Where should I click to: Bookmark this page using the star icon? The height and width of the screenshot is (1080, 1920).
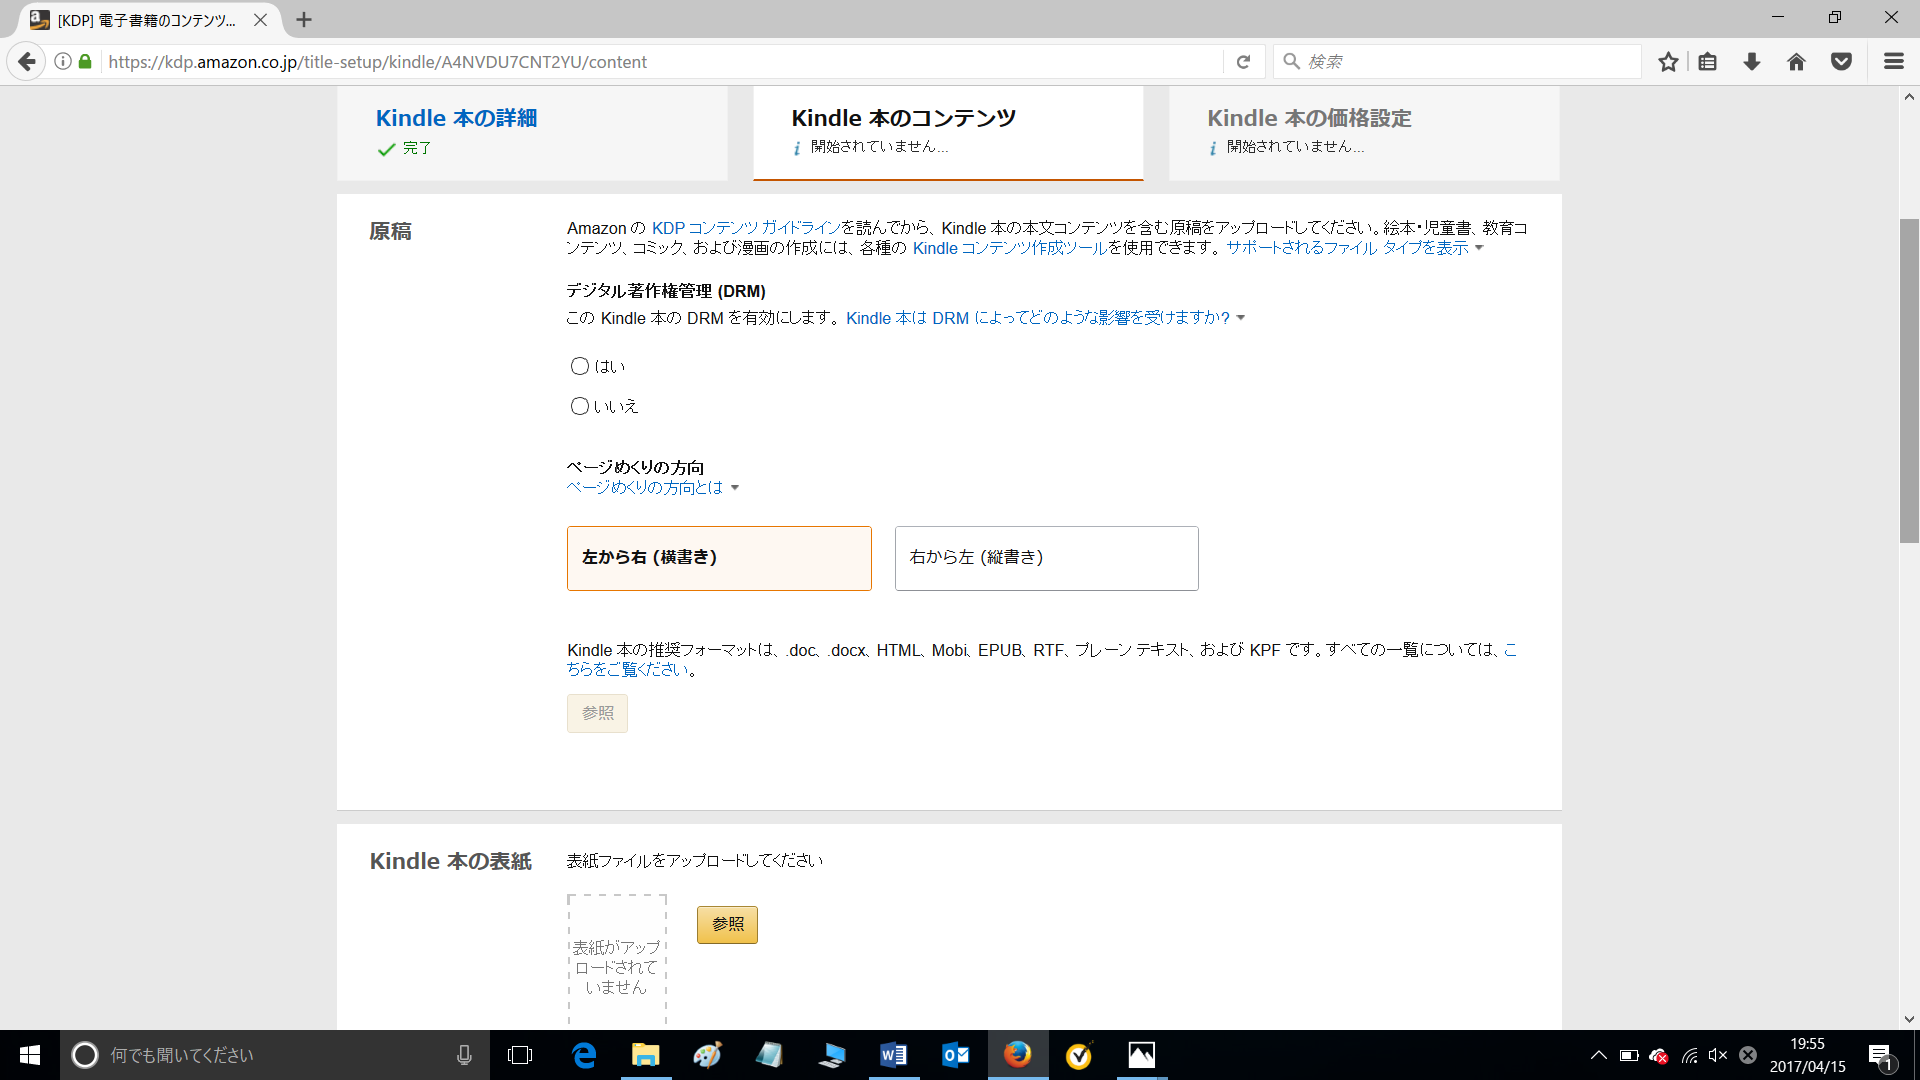click(1667, 61)
